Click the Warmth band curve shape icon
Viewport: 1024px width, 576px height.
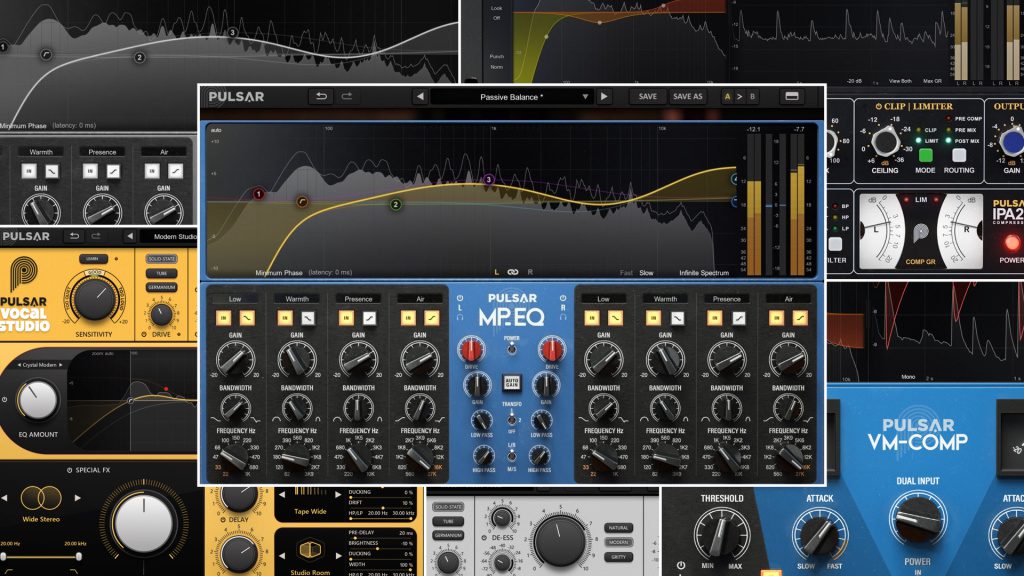pyautogui.click(x=308, y=319)
